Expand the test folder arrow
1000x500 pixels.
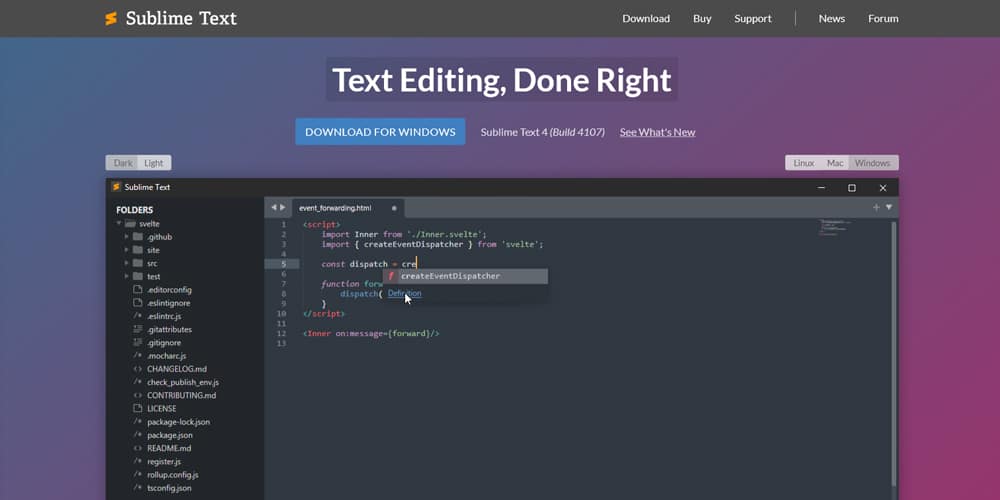(x=126, y=276)
